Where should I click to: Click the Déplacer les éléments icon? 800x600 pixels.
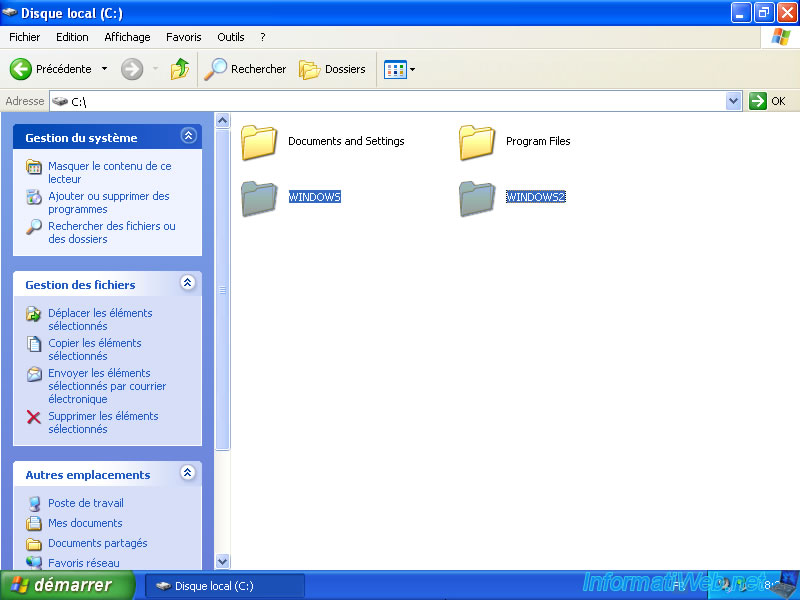tap(34, 314)
